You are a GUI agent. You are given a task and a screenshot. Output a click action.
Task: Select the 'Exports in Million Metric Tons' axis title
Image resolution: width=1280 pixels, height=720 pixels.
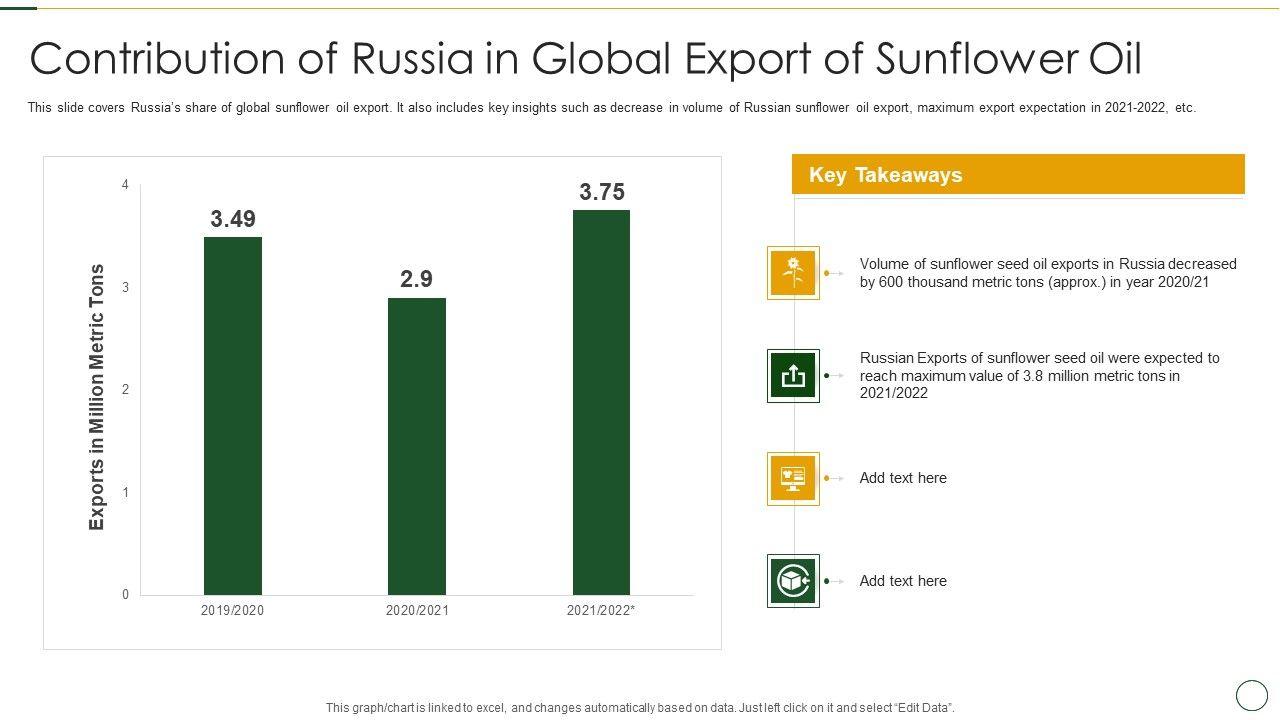click(97, 397)
